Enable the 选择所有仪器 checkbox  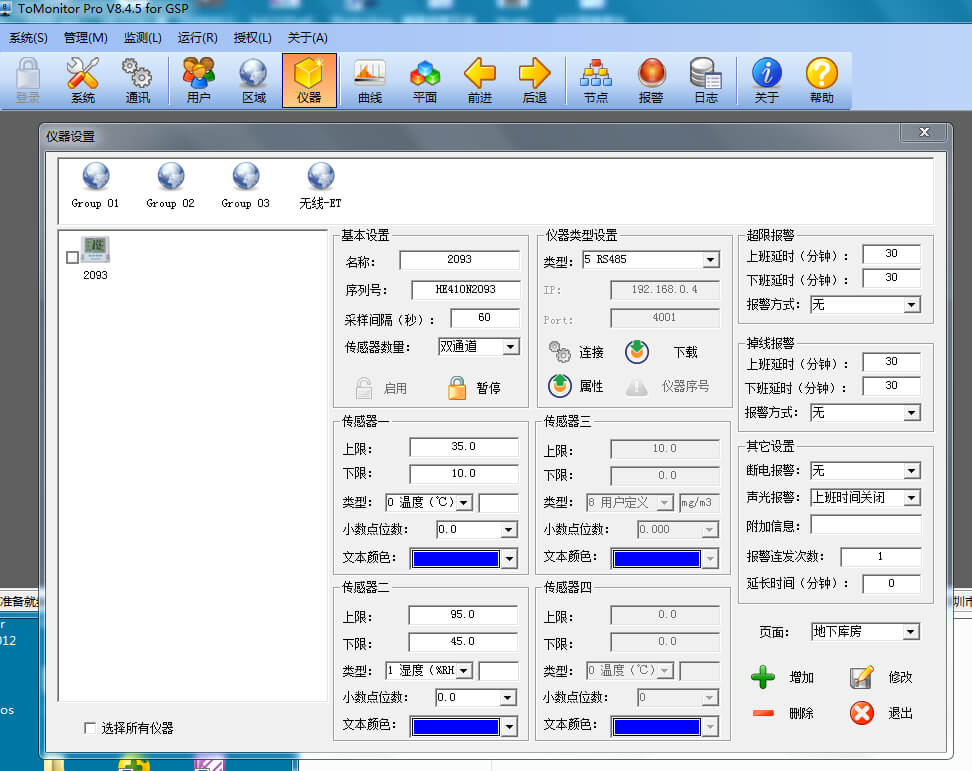91,728
